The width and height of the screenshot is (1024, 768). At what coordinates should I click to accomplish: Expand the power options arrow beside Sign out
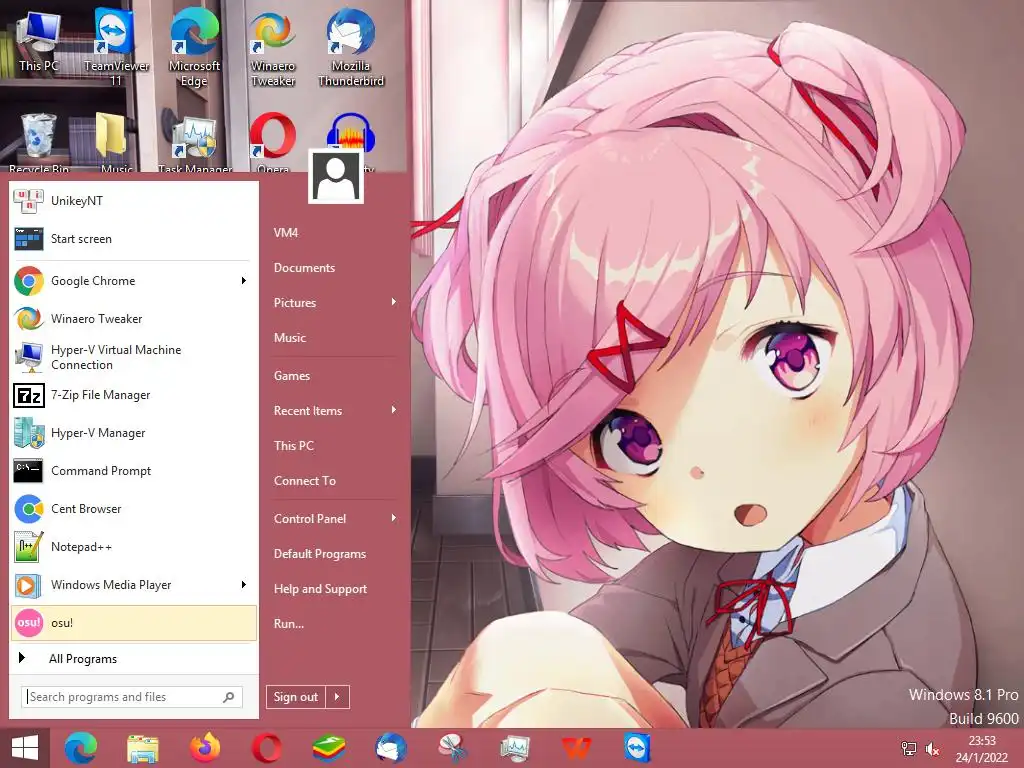point(338,697)
